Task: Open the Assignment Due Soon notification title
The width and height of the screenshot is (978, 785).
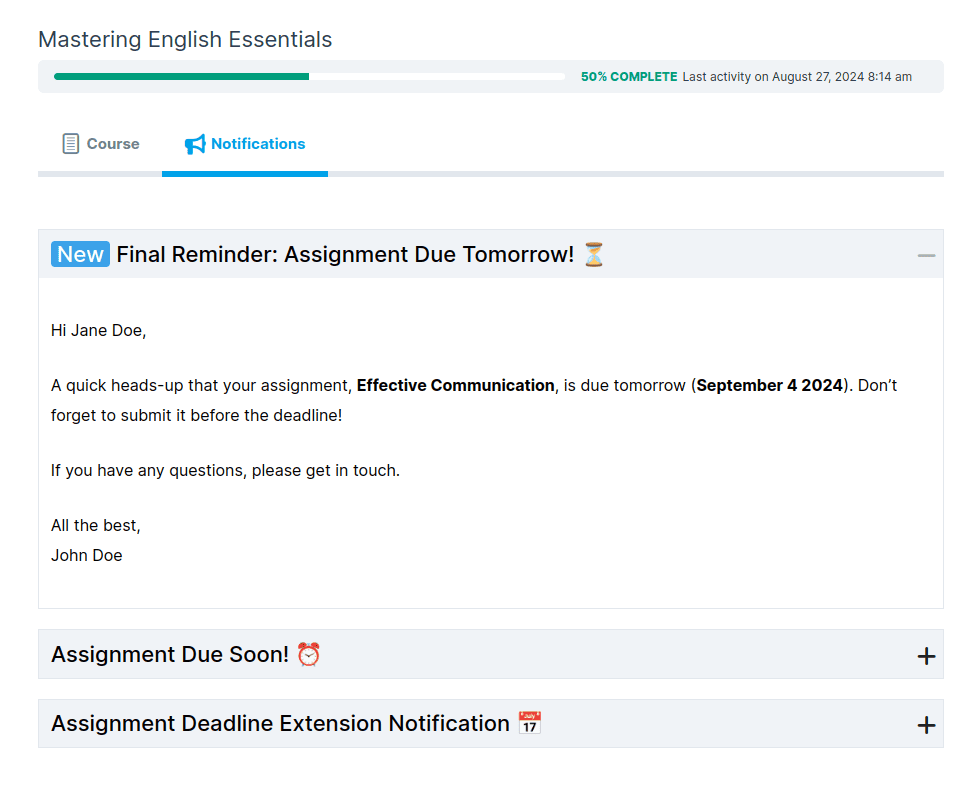Action: (170, 655)
